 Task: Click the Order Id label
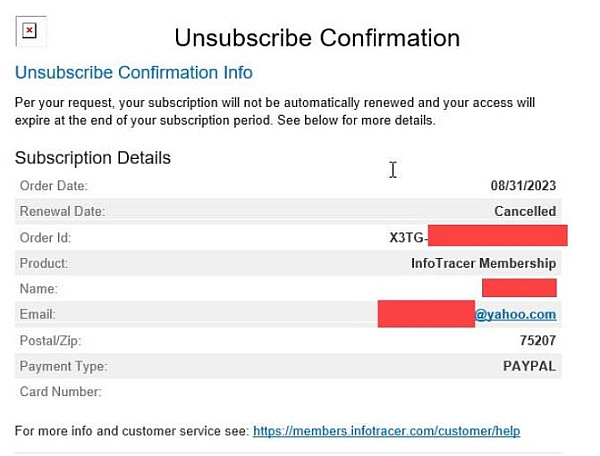[46, 238]
